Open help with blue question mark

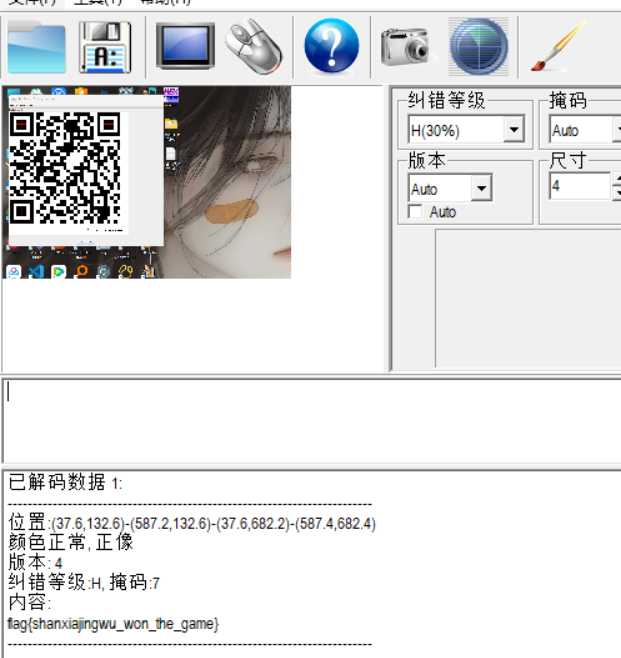pyautogui.click(x=331, y=46)
